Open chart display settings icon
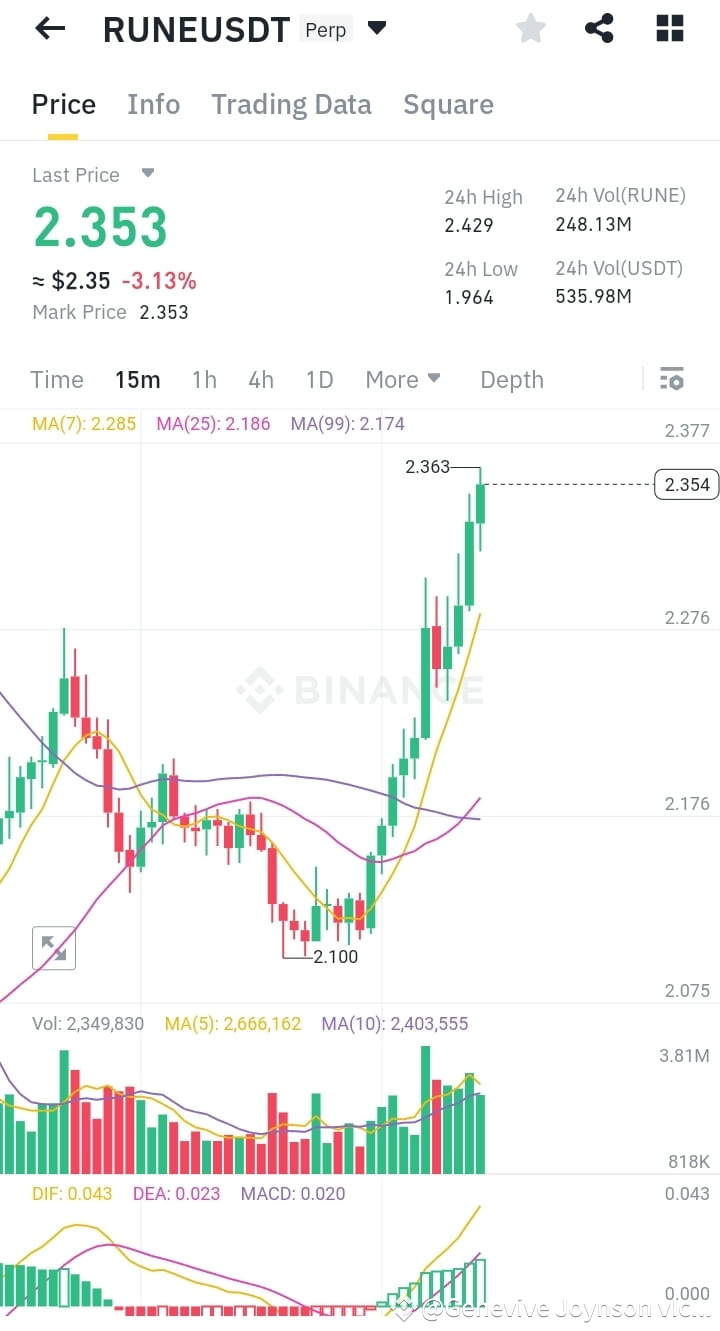This screenshot has height=1331, width=720. [x=671, y=379]
